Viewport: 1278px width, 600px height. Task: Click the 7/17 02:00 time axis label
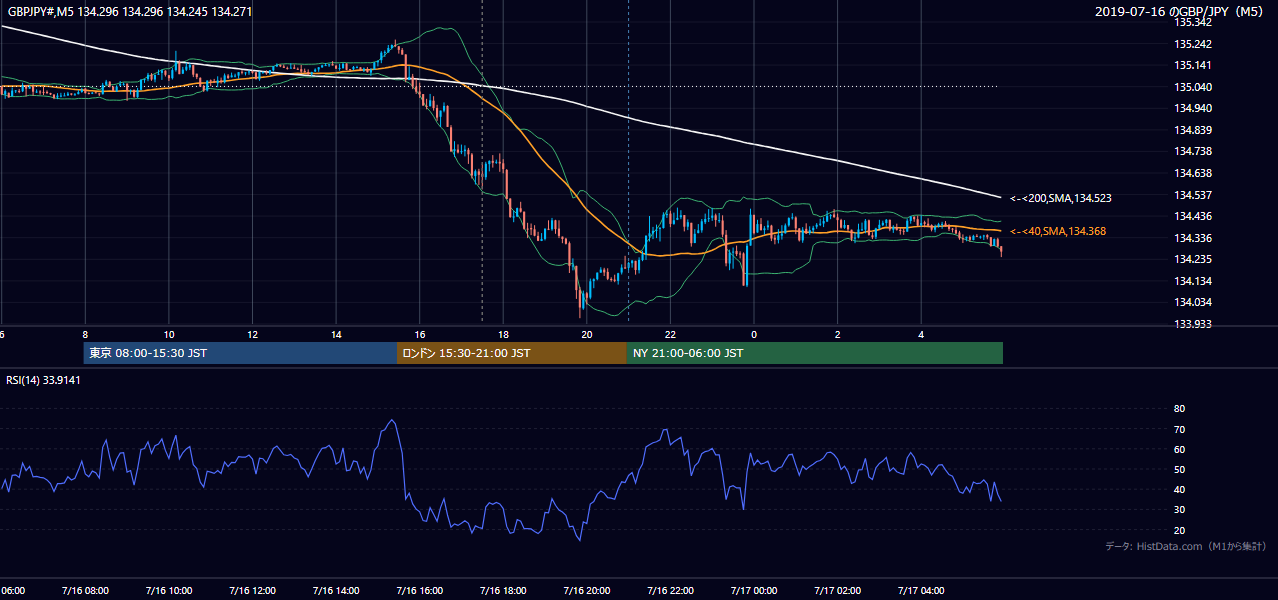pyautogui.click(x=838, y=590)
